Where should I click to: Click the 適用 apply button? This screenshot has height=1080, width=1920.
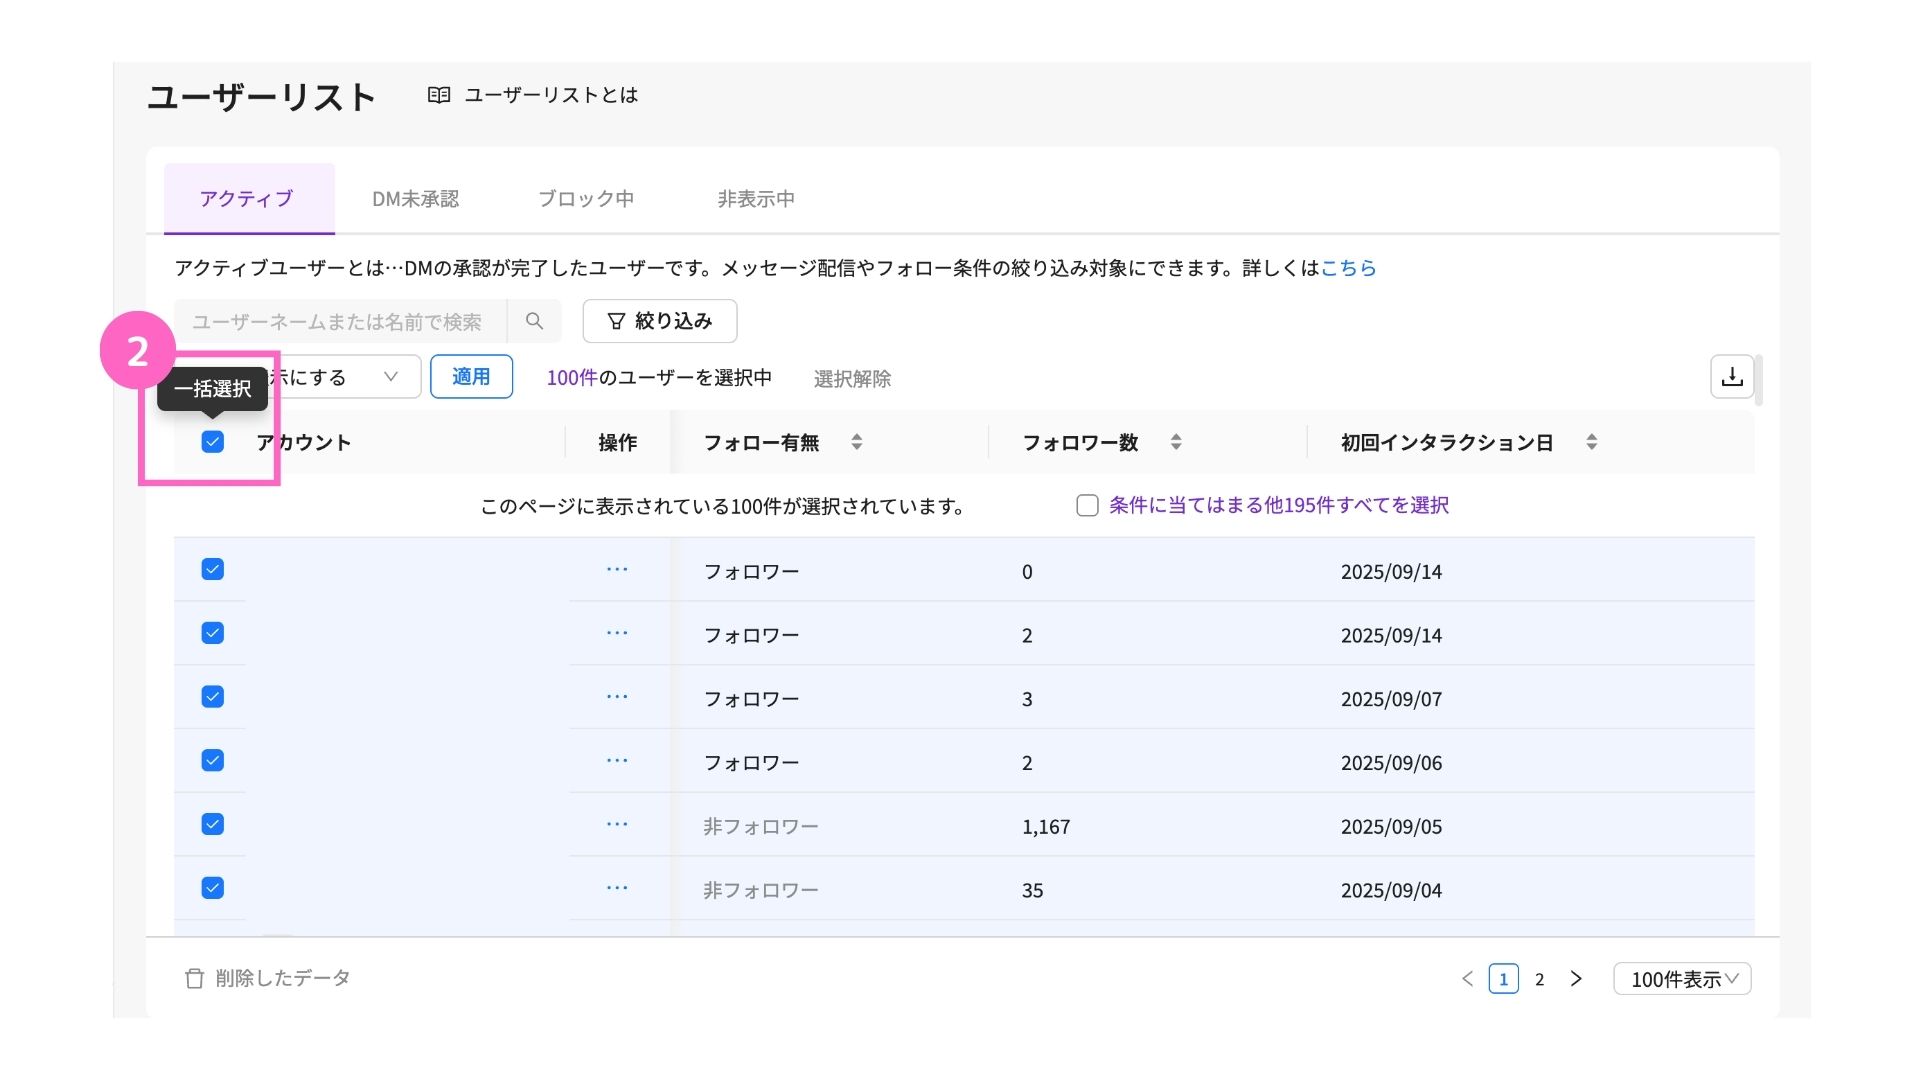click(x=471, y=377)
